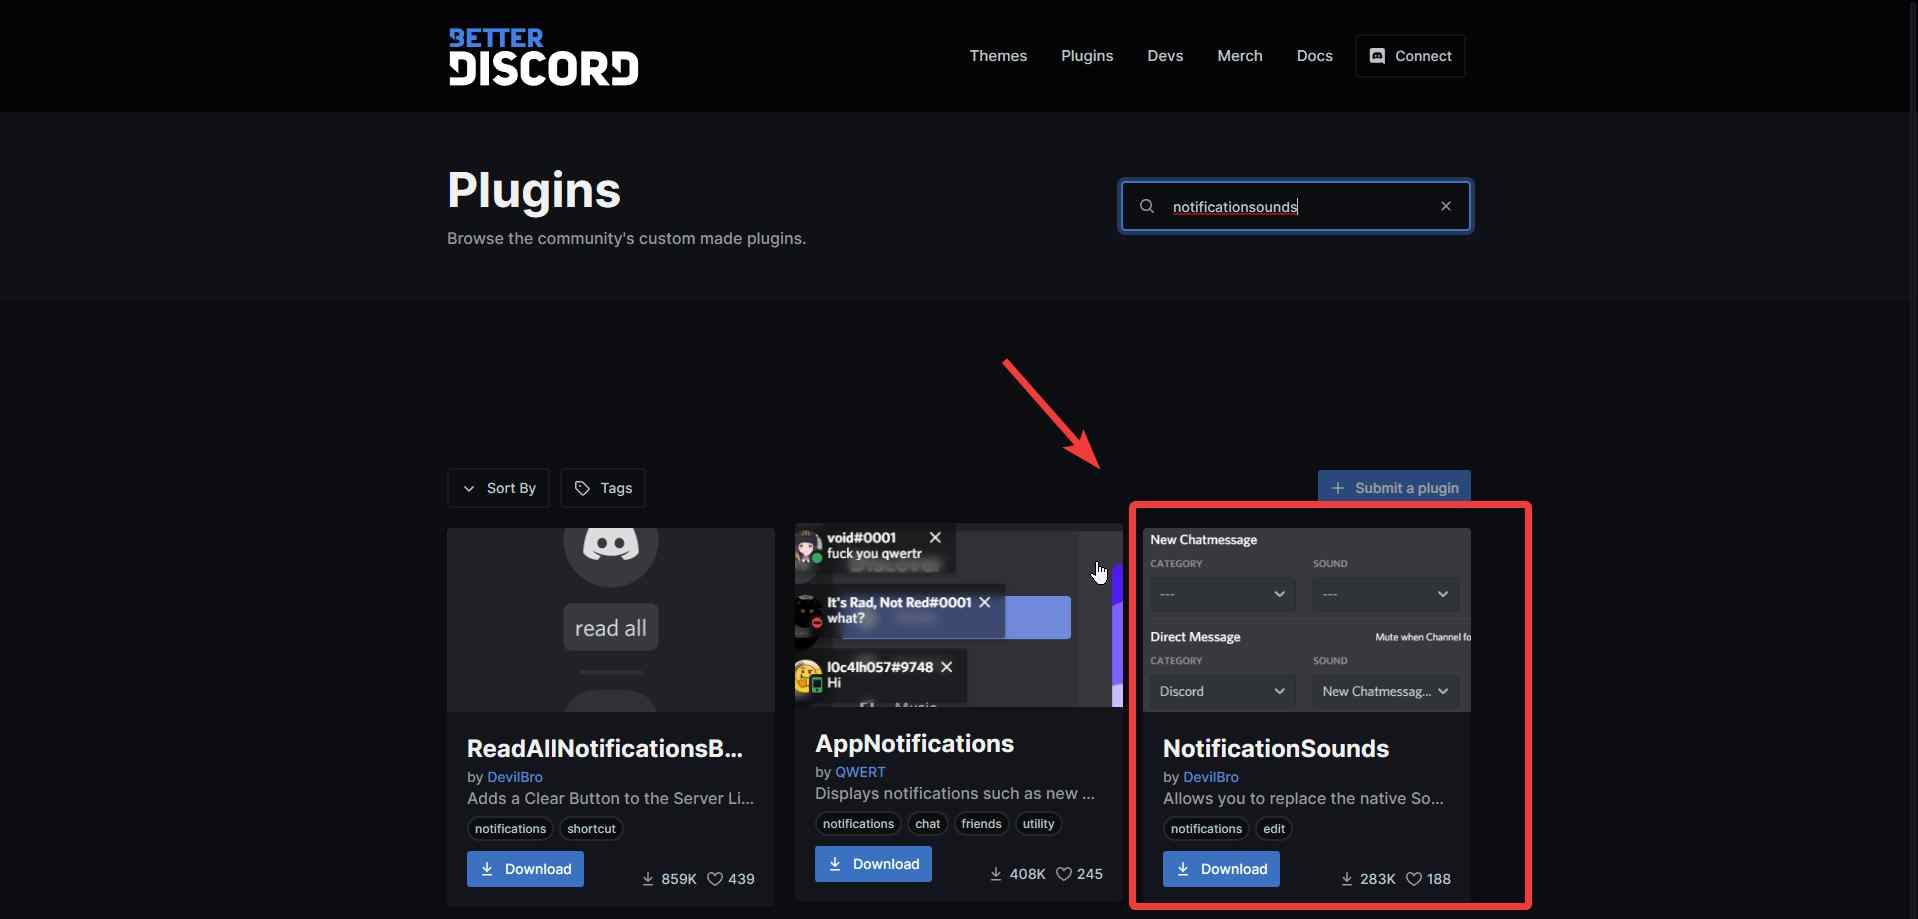1918x919 pixels.
Task: Download the AppNotifications plugin
Action: (x=873, y=864)
